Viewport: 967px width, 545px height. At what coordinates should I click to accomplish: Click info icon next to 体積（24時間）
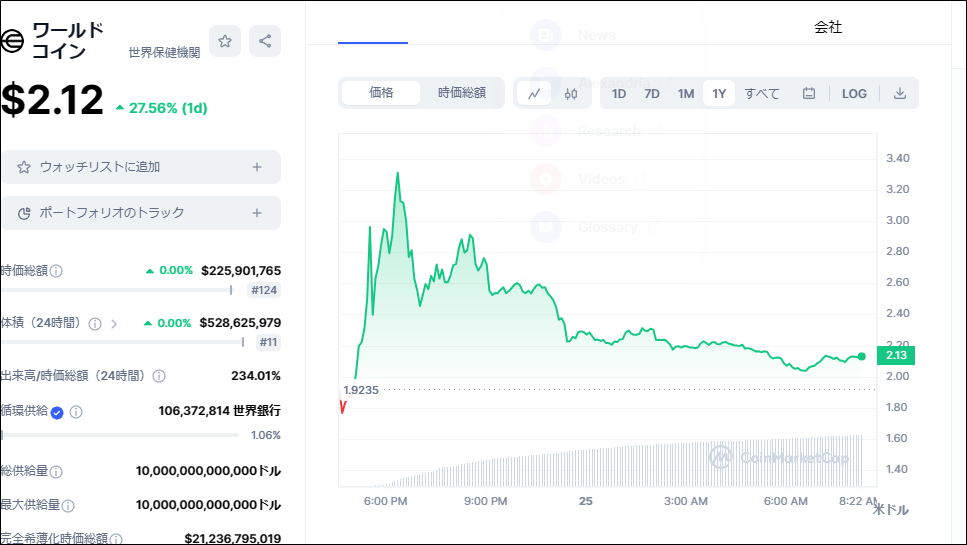pos(95,324)
